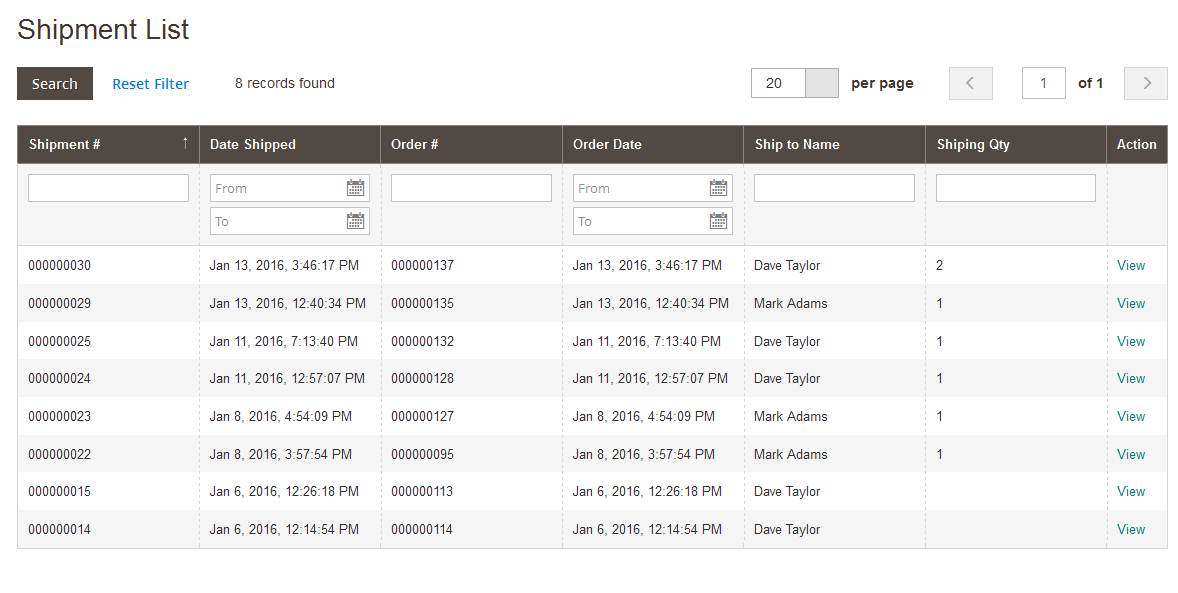Open calendar for Date Shipped From field
1178x593 pixels.
pyautogui.click(x=355, y=188)
